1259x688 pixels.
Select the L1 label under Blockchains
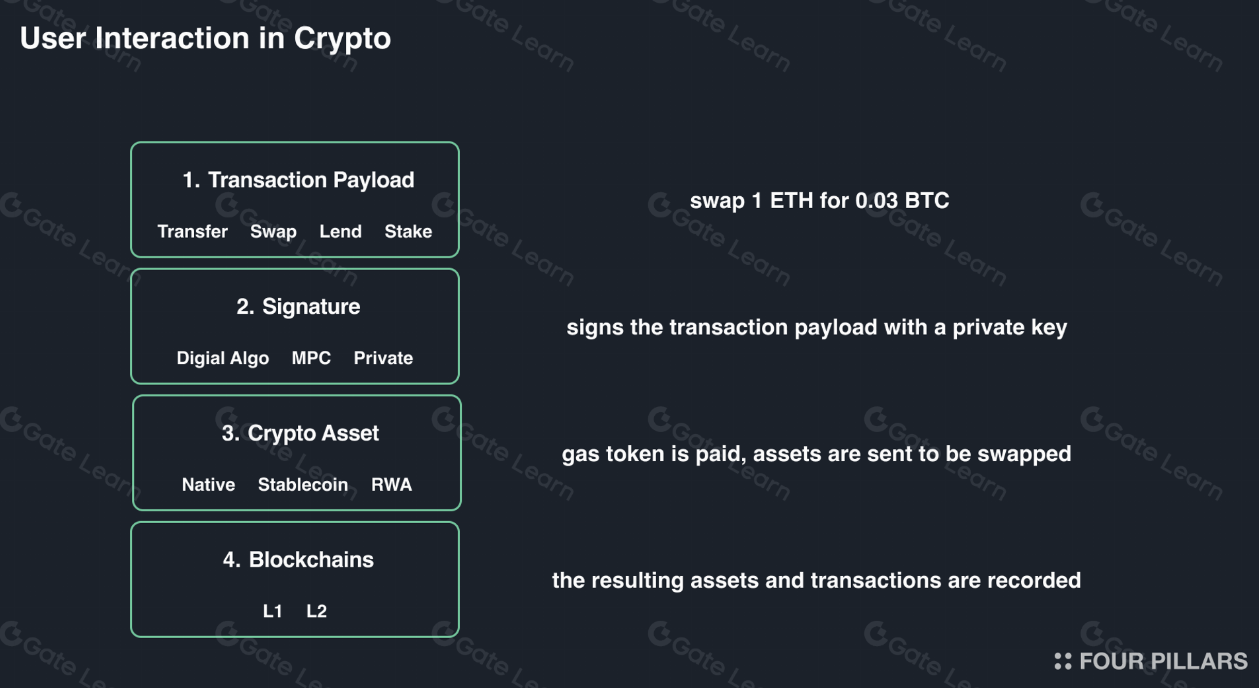pos(273,611)
